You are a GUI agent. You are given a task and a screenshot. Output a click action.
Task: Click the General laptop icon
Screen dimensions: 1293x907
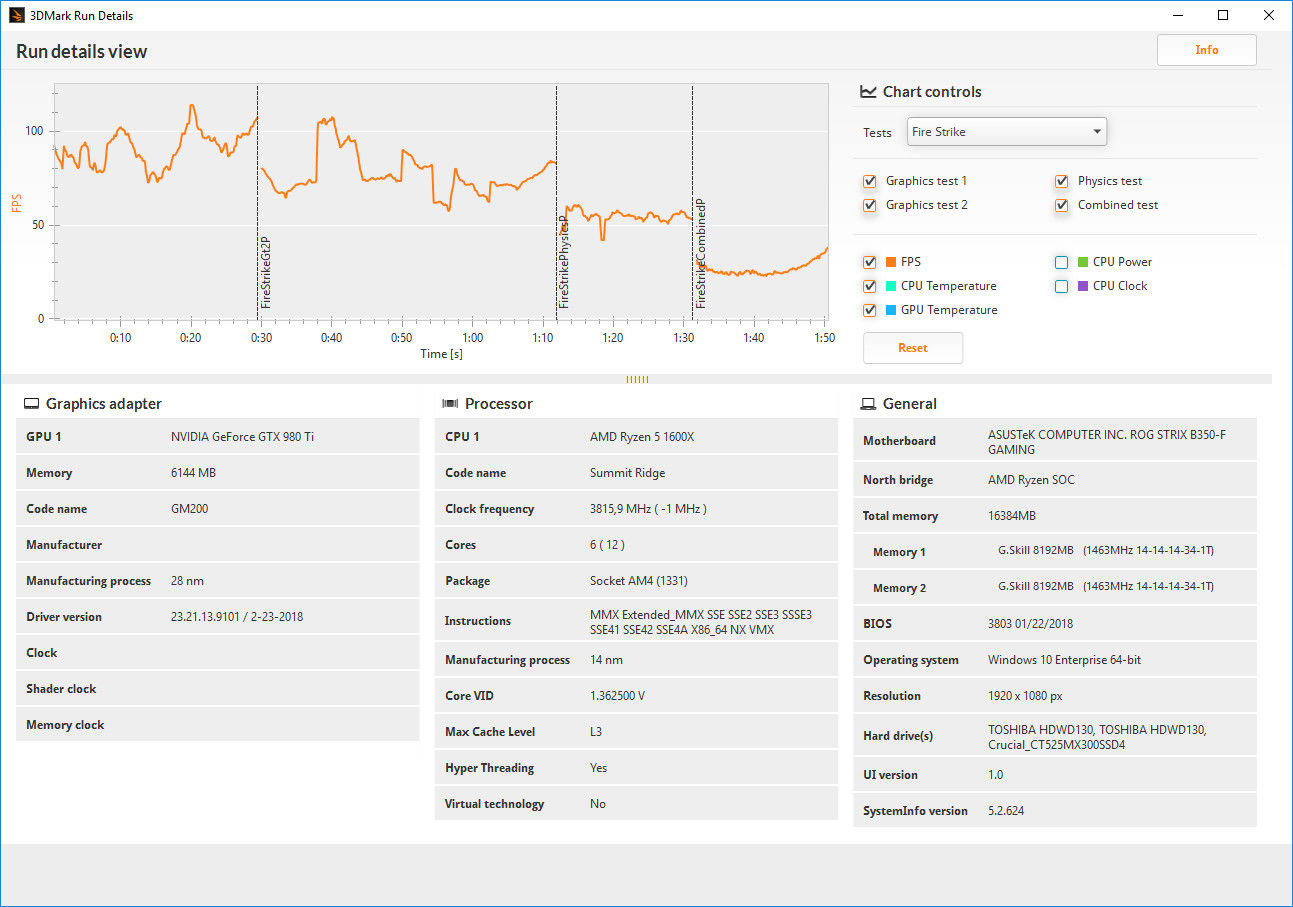tap(868, 404)
